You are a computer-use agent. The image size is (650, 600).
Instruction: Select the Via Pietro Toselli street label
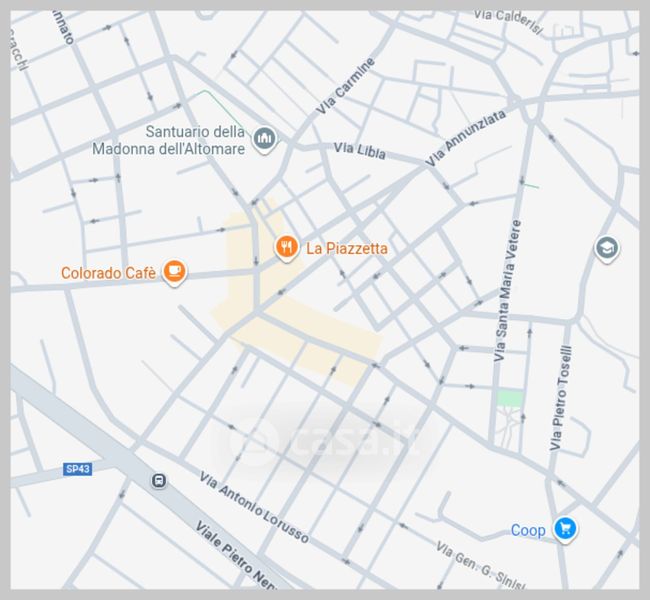coord(561,398)
